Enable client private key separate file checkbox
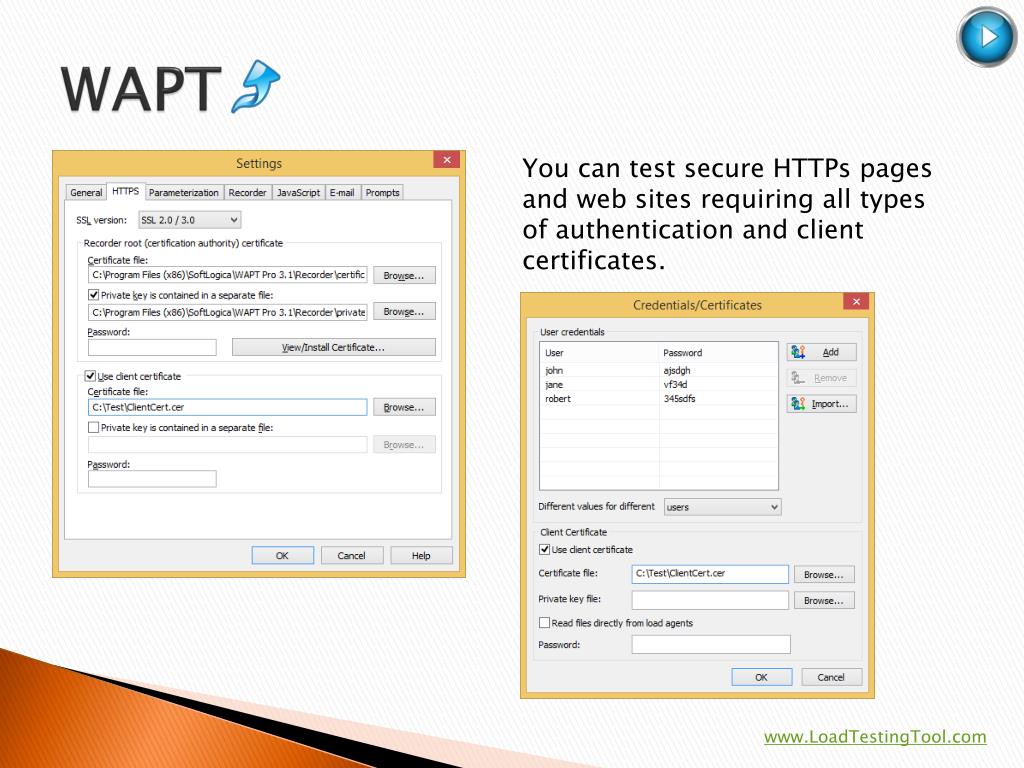Viewport: 1024px width, 768px height. tap(93, 428)
